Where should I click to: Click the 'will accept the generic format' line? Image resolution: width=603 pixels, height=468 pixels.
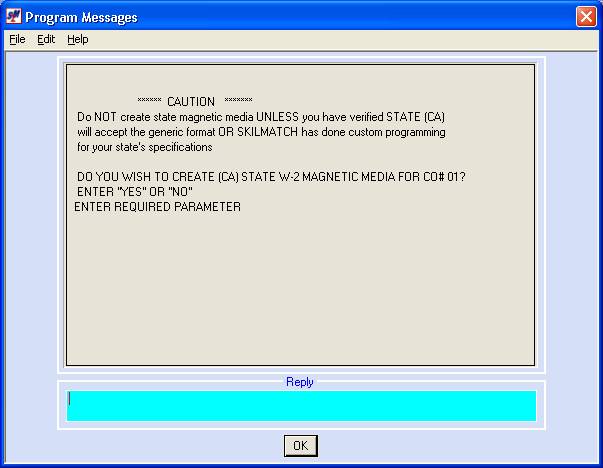click(x=261, y=132)
